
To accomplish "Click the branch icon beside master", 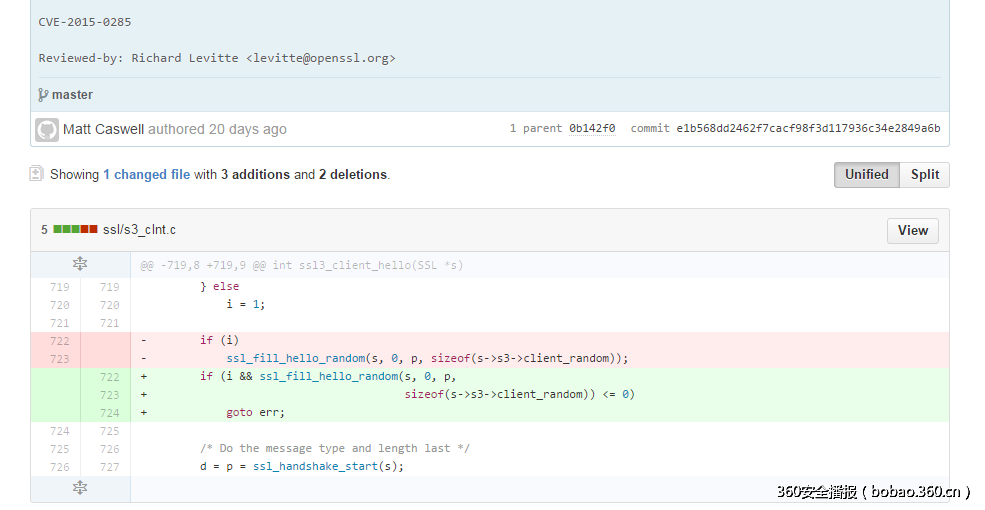I will click(x=43, y=95).
